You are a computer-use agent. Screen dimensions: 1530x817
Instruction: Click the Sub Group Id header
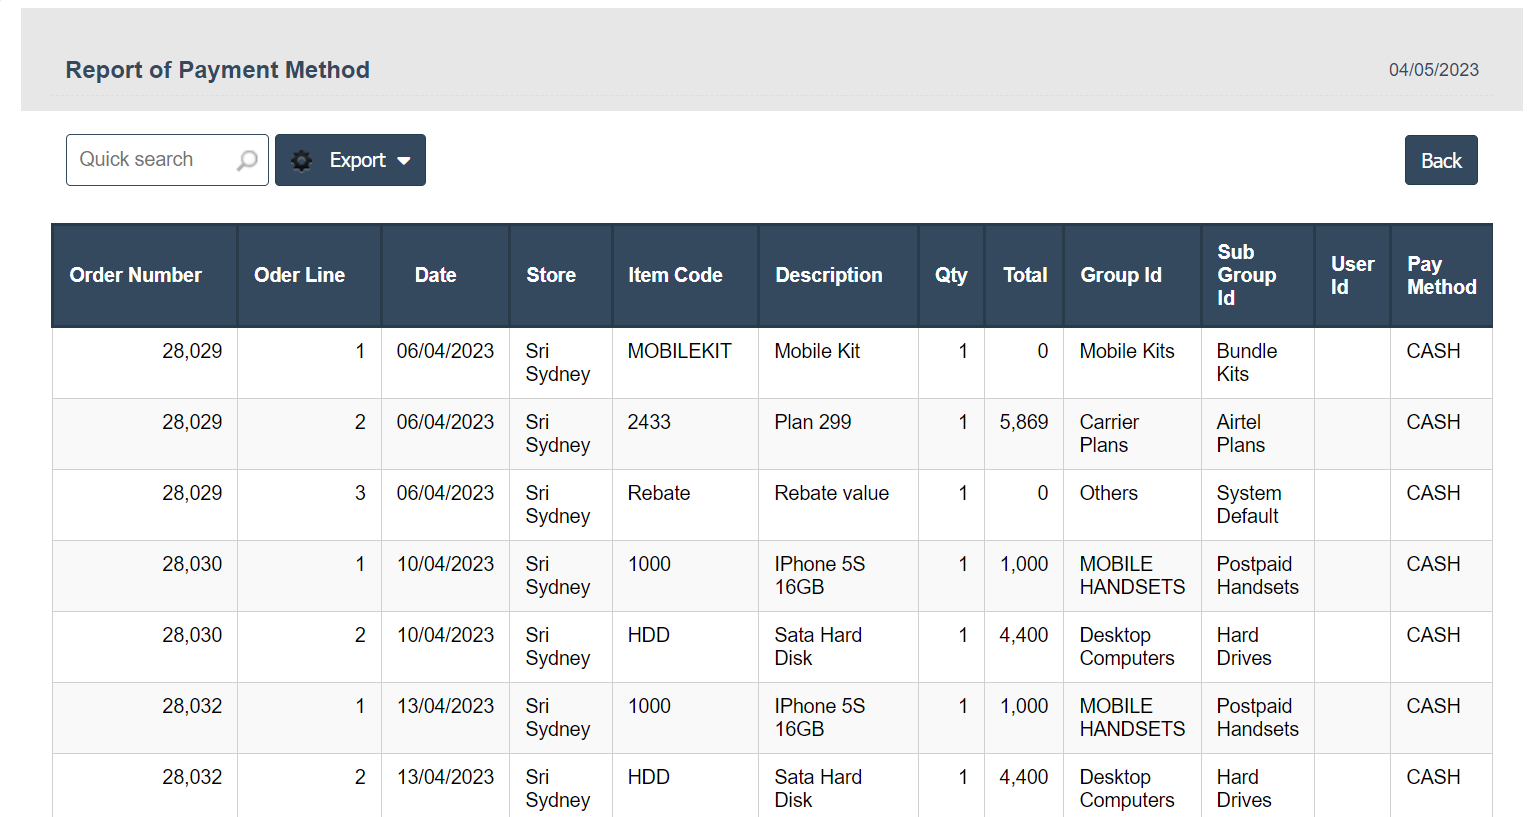[1246, 275]
